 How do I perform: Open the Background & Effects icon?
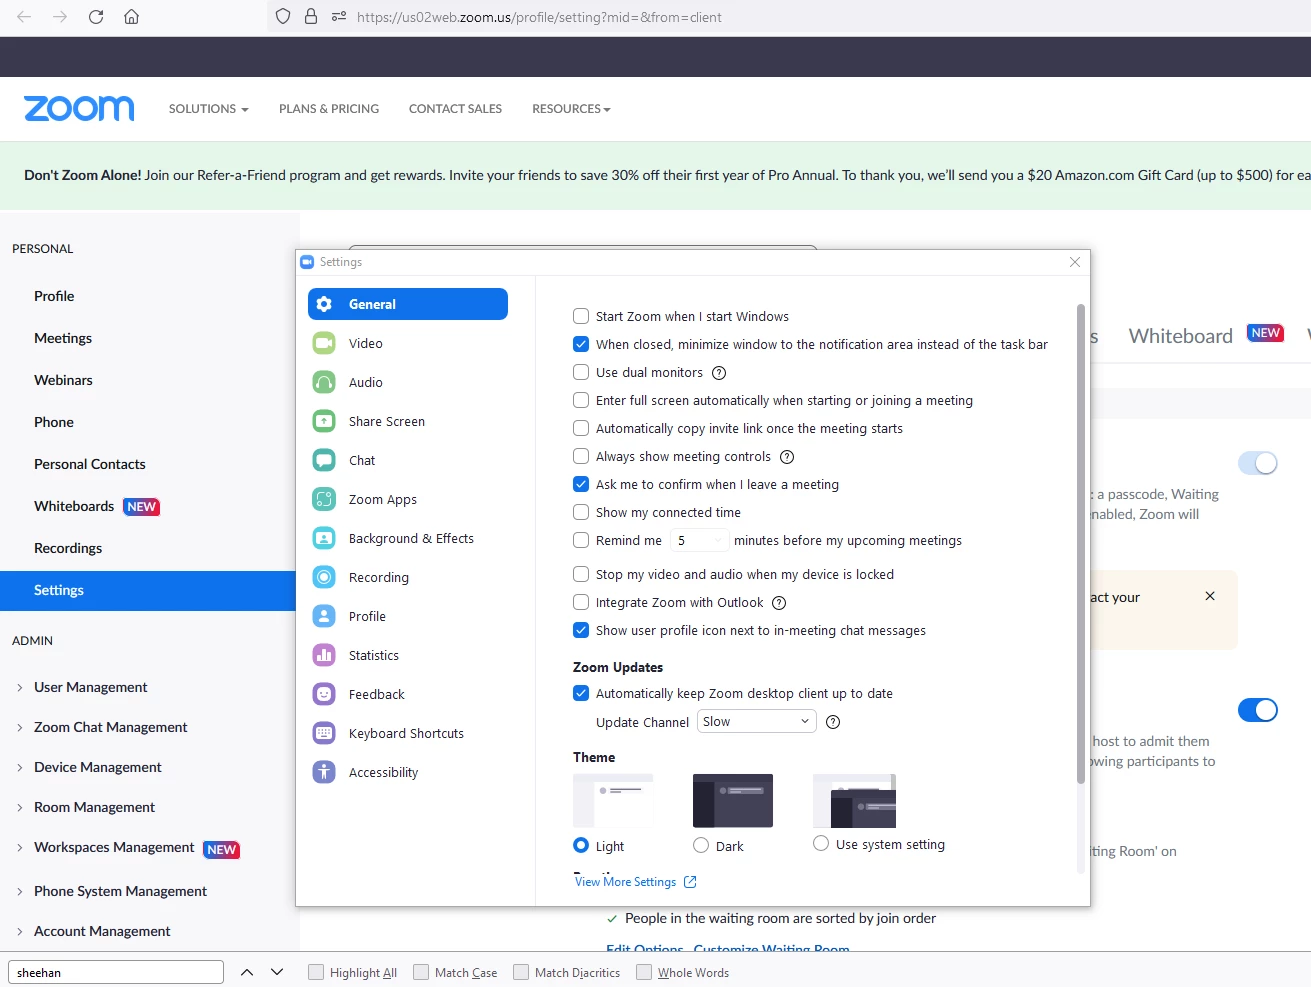coord(324,538)
